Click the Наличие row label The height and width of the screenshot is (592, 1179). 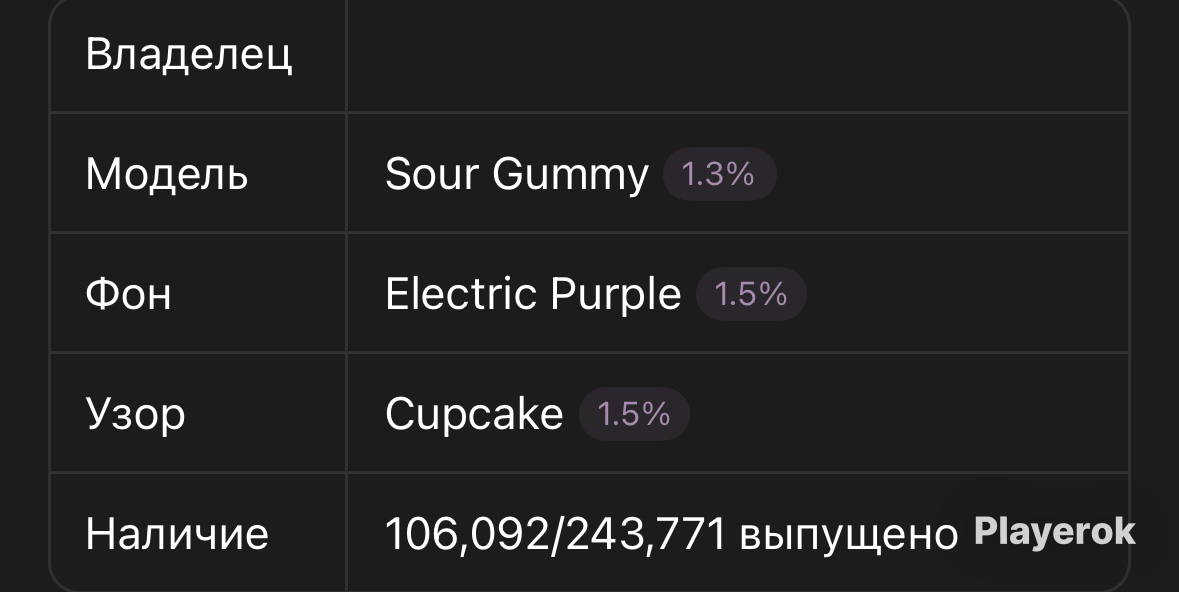coord(177,533)
